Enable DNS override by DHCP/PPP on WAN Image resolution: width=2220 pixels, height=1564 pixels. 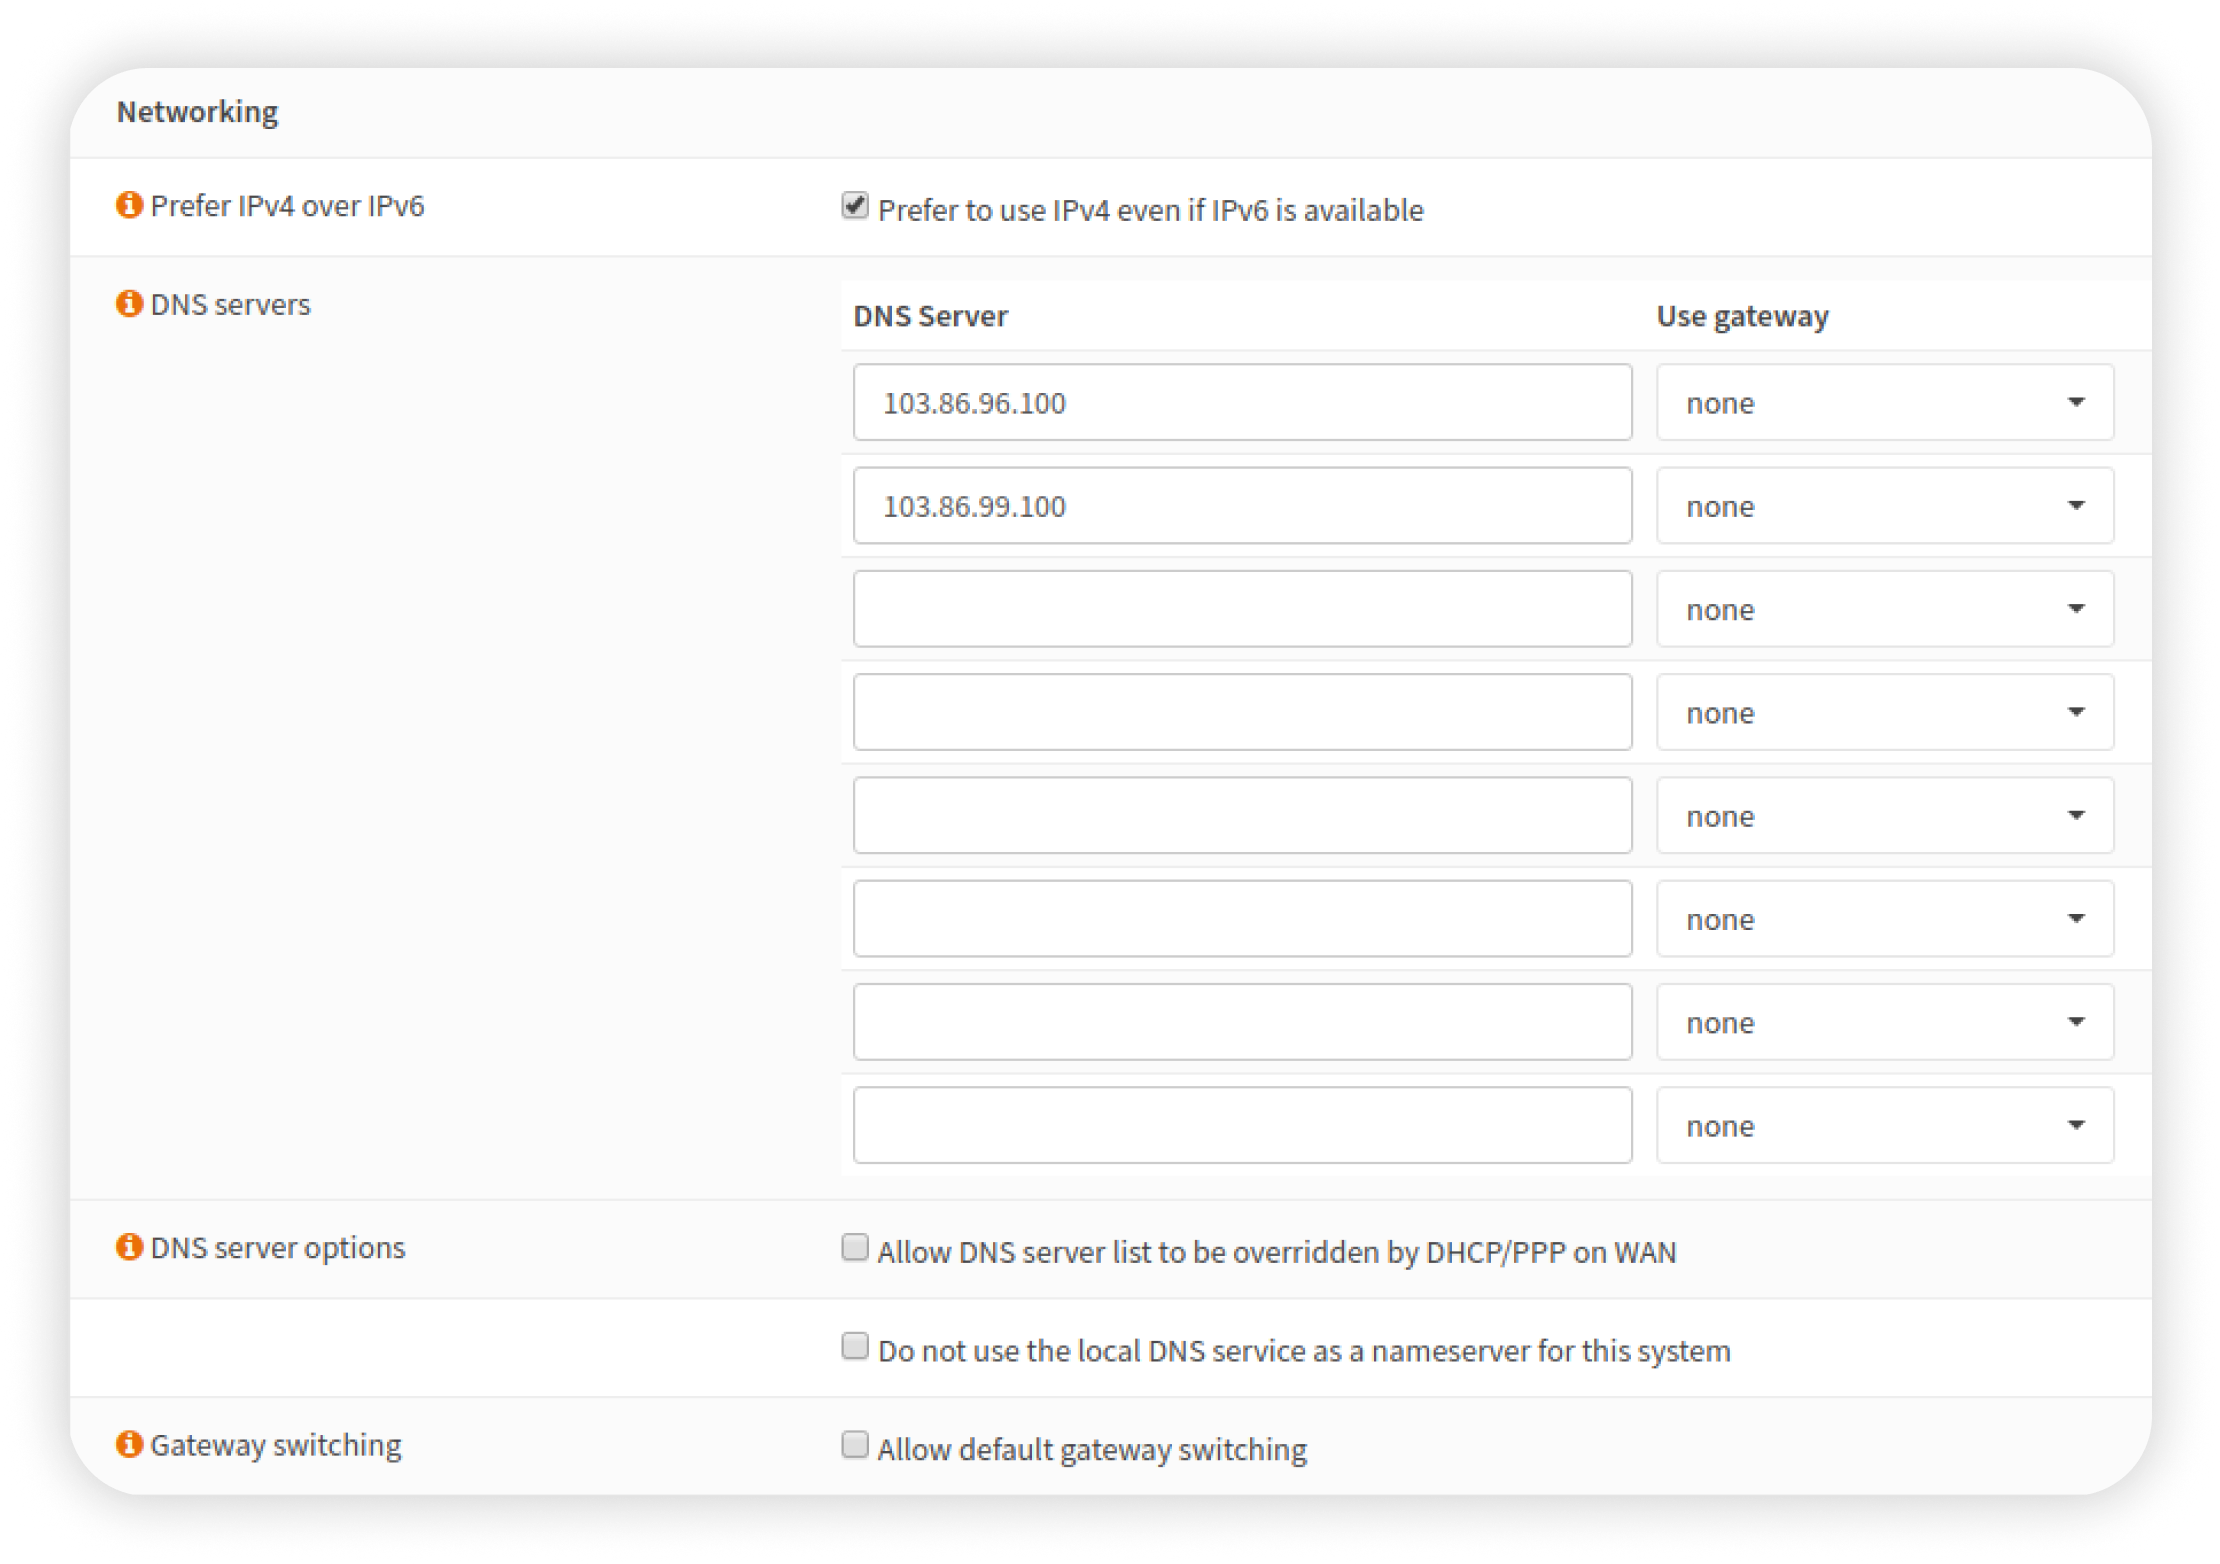(855, 1248)
